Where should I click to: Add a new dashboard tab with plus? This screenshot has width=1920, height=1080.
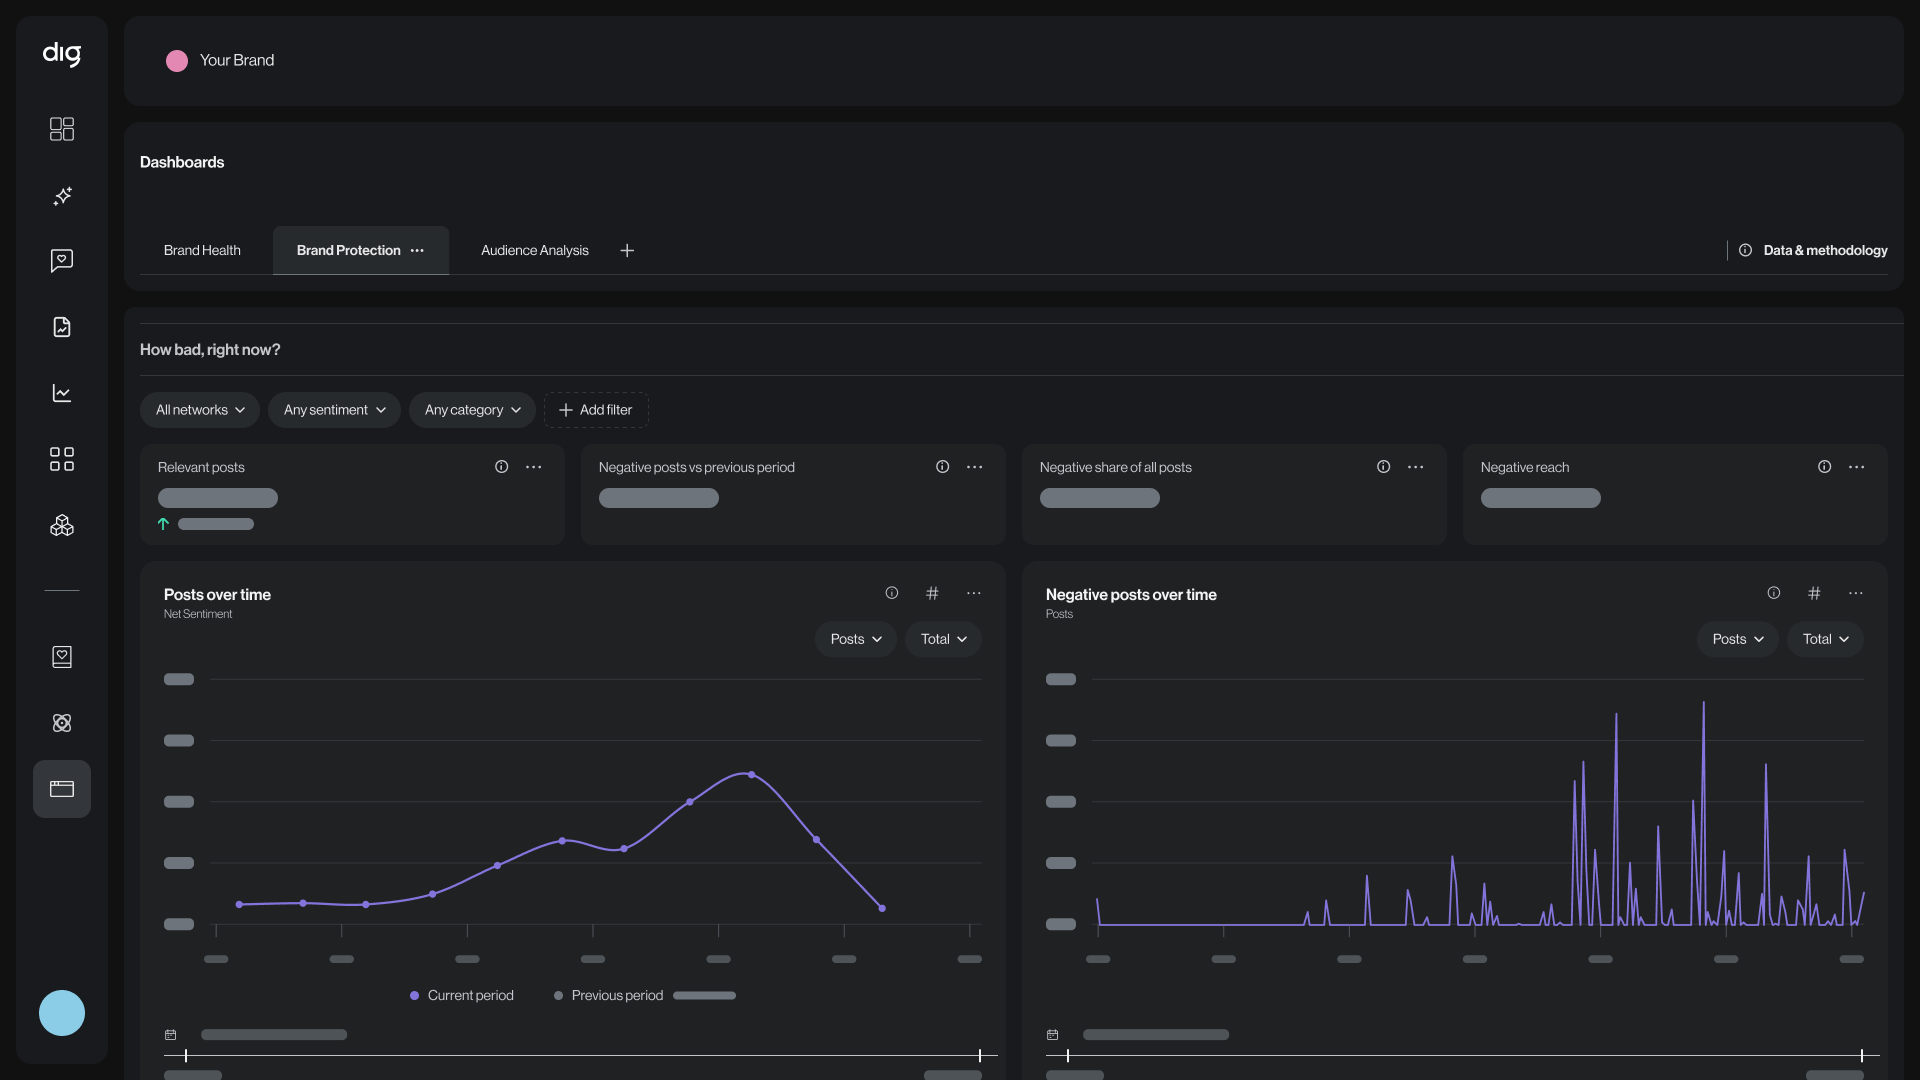[627, 251]
